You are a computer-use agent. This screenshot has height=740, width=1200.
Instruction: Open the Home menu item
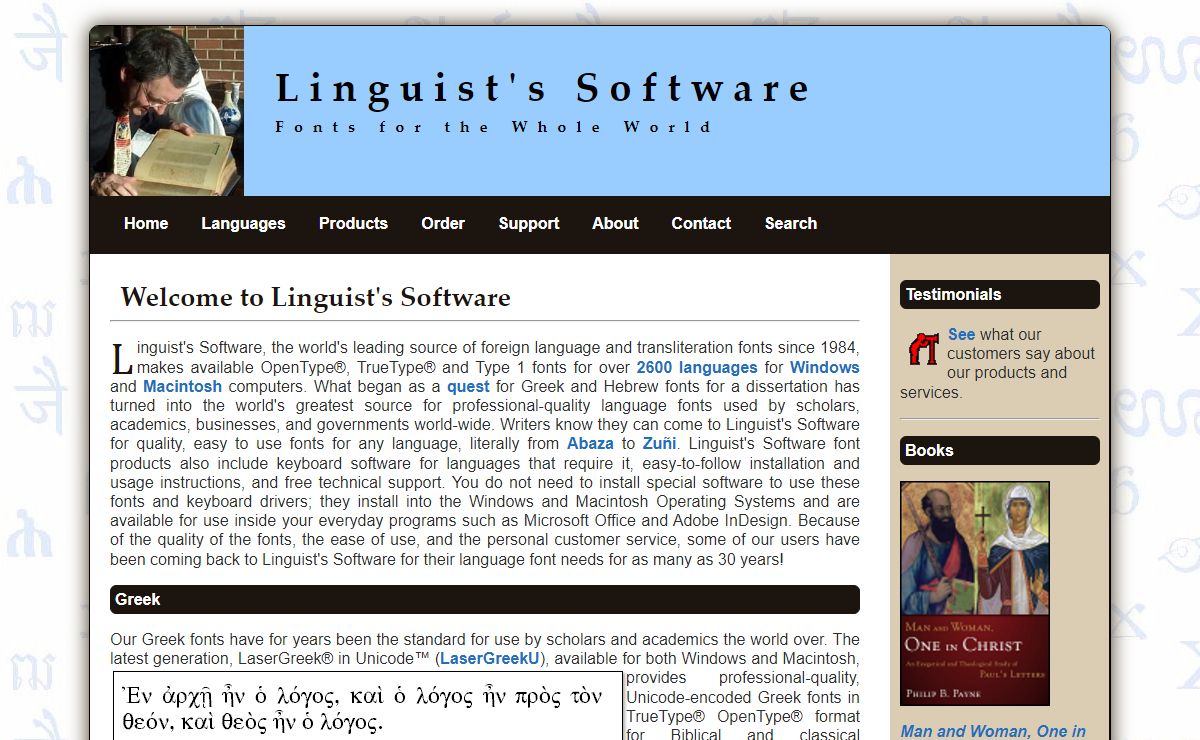[146, 224]
